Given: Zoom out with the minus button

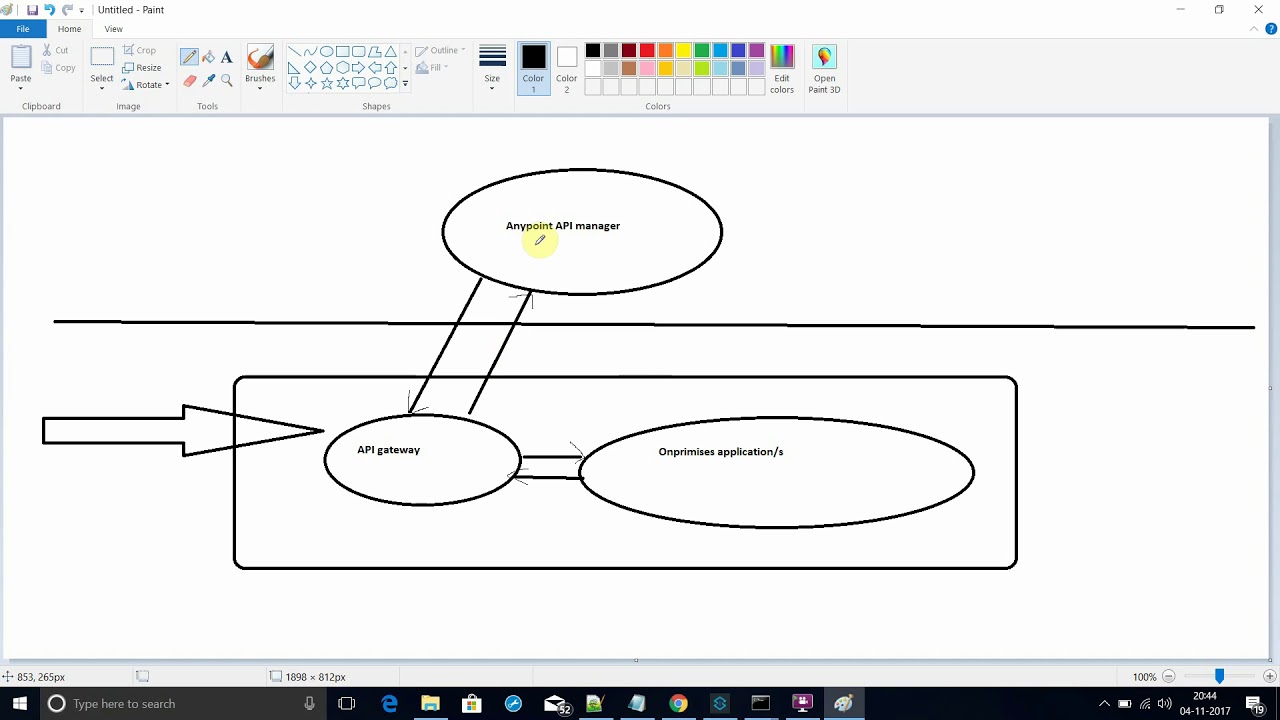Looking at the screenshot, I should coord(1168,677).
